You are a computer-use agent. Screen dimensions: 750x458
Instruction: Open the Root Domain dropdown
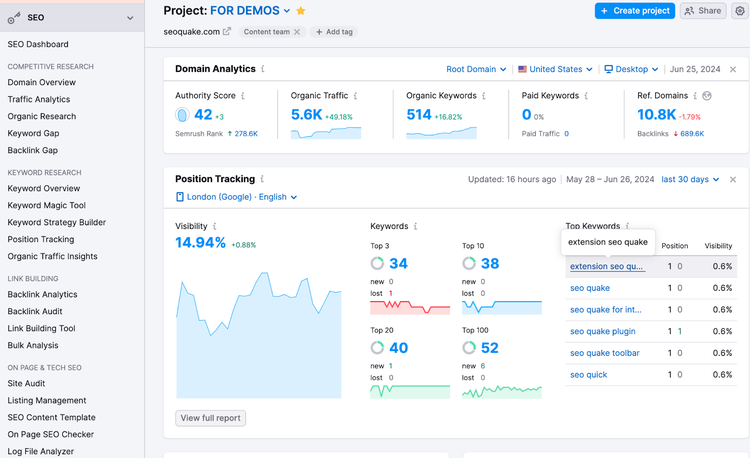(x=476, y=69)
